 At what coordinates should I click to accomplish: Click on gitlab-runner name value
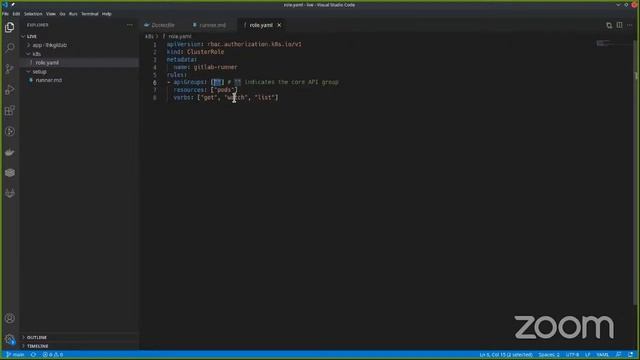tap(215, 67)
